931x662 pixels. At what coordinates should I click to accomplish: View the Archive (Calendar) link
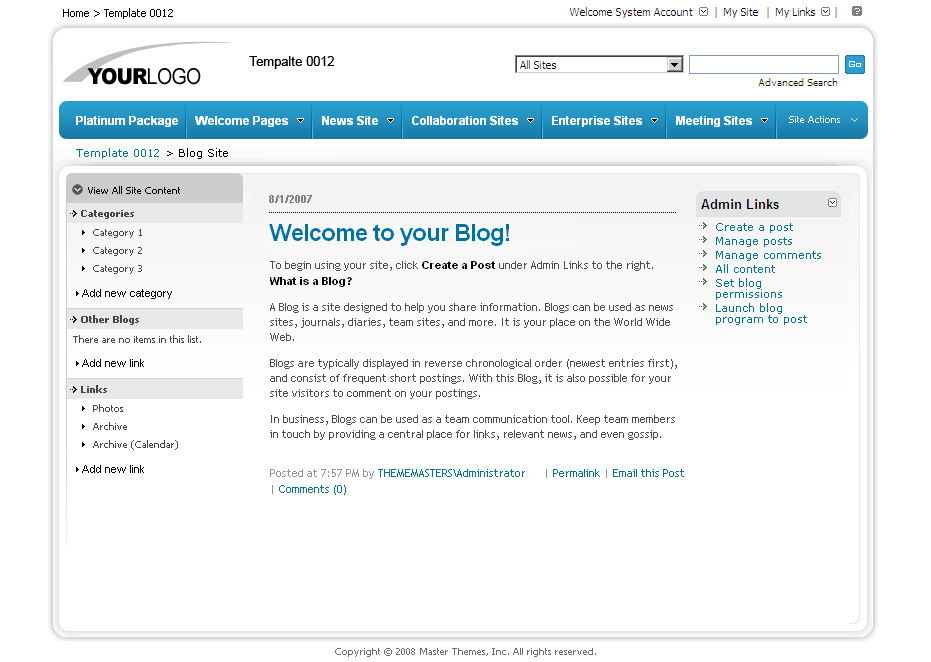point(135,444)
